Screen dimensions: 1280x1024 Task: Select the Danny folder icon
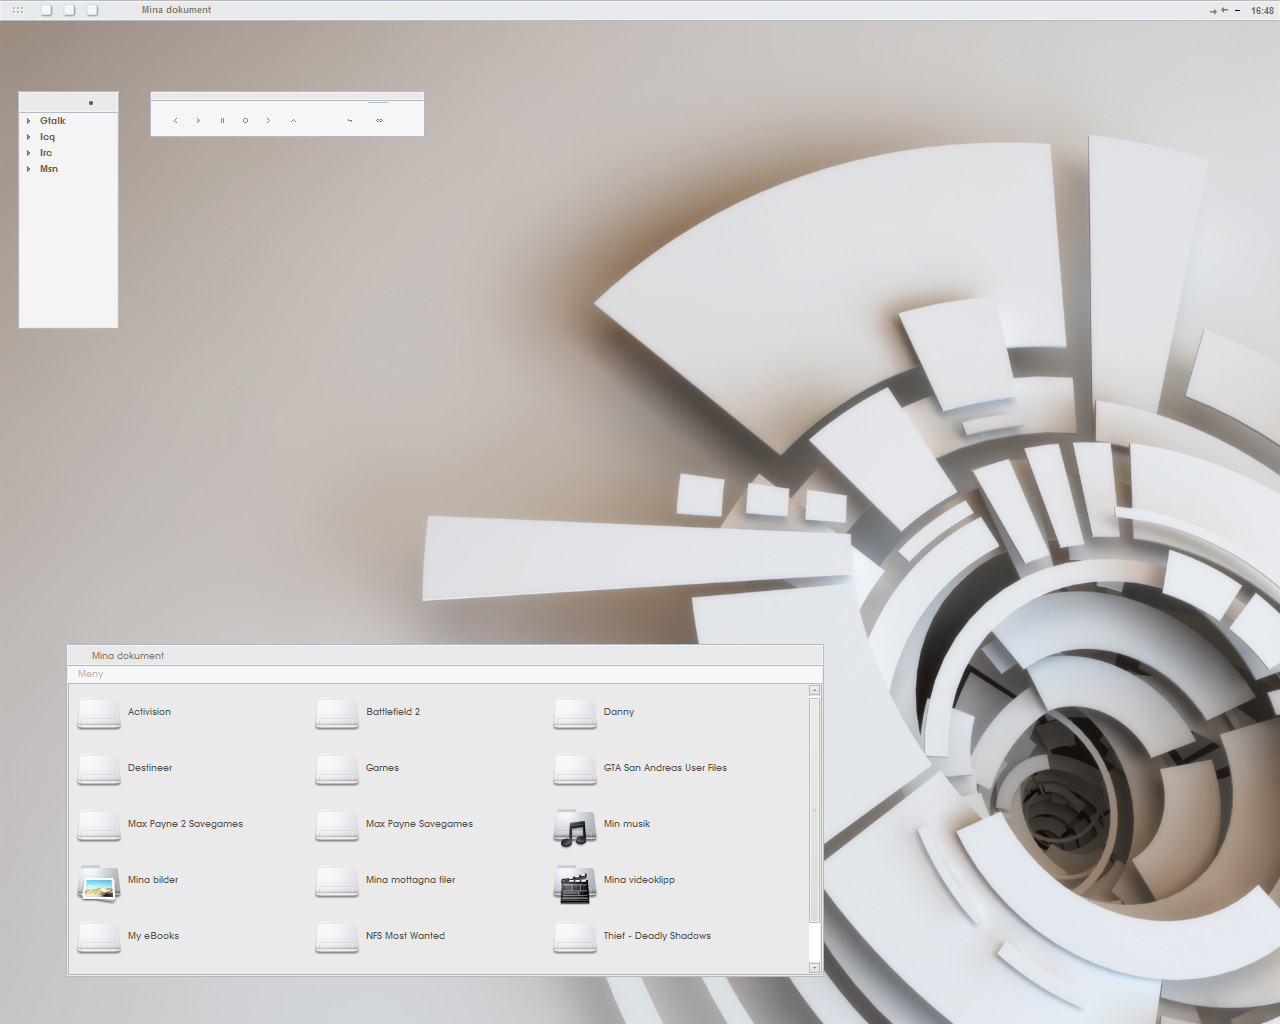pos(575,713)
